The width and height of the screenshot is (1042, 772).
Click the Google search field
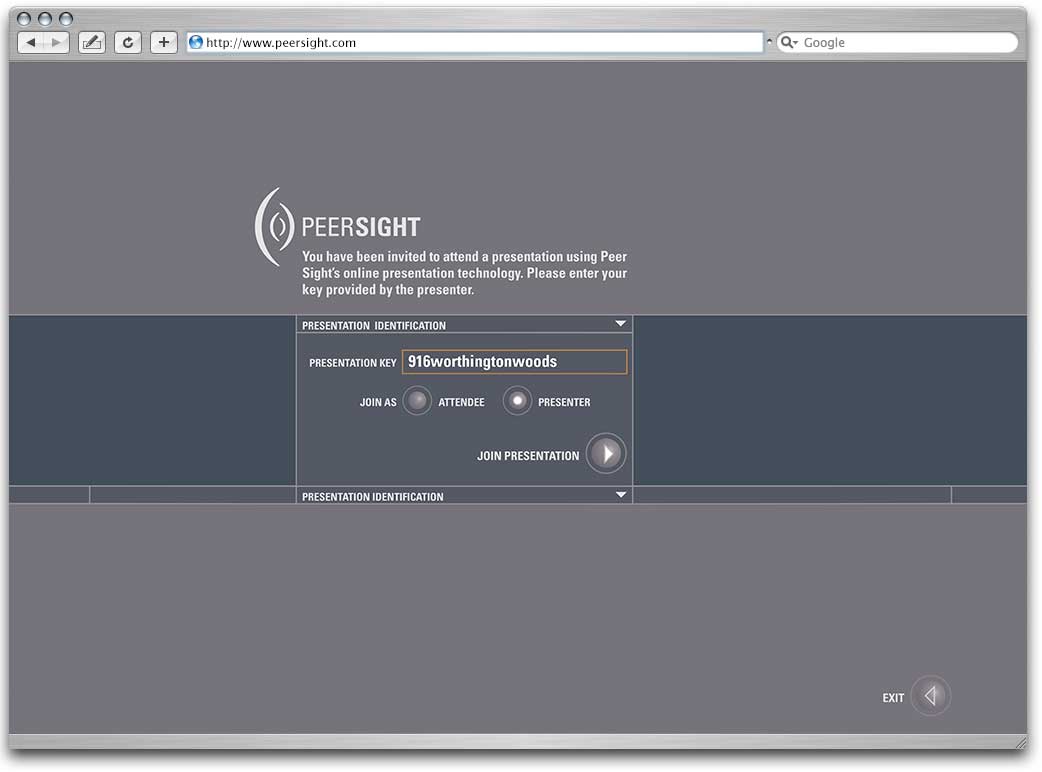click(x=897, y=43)
